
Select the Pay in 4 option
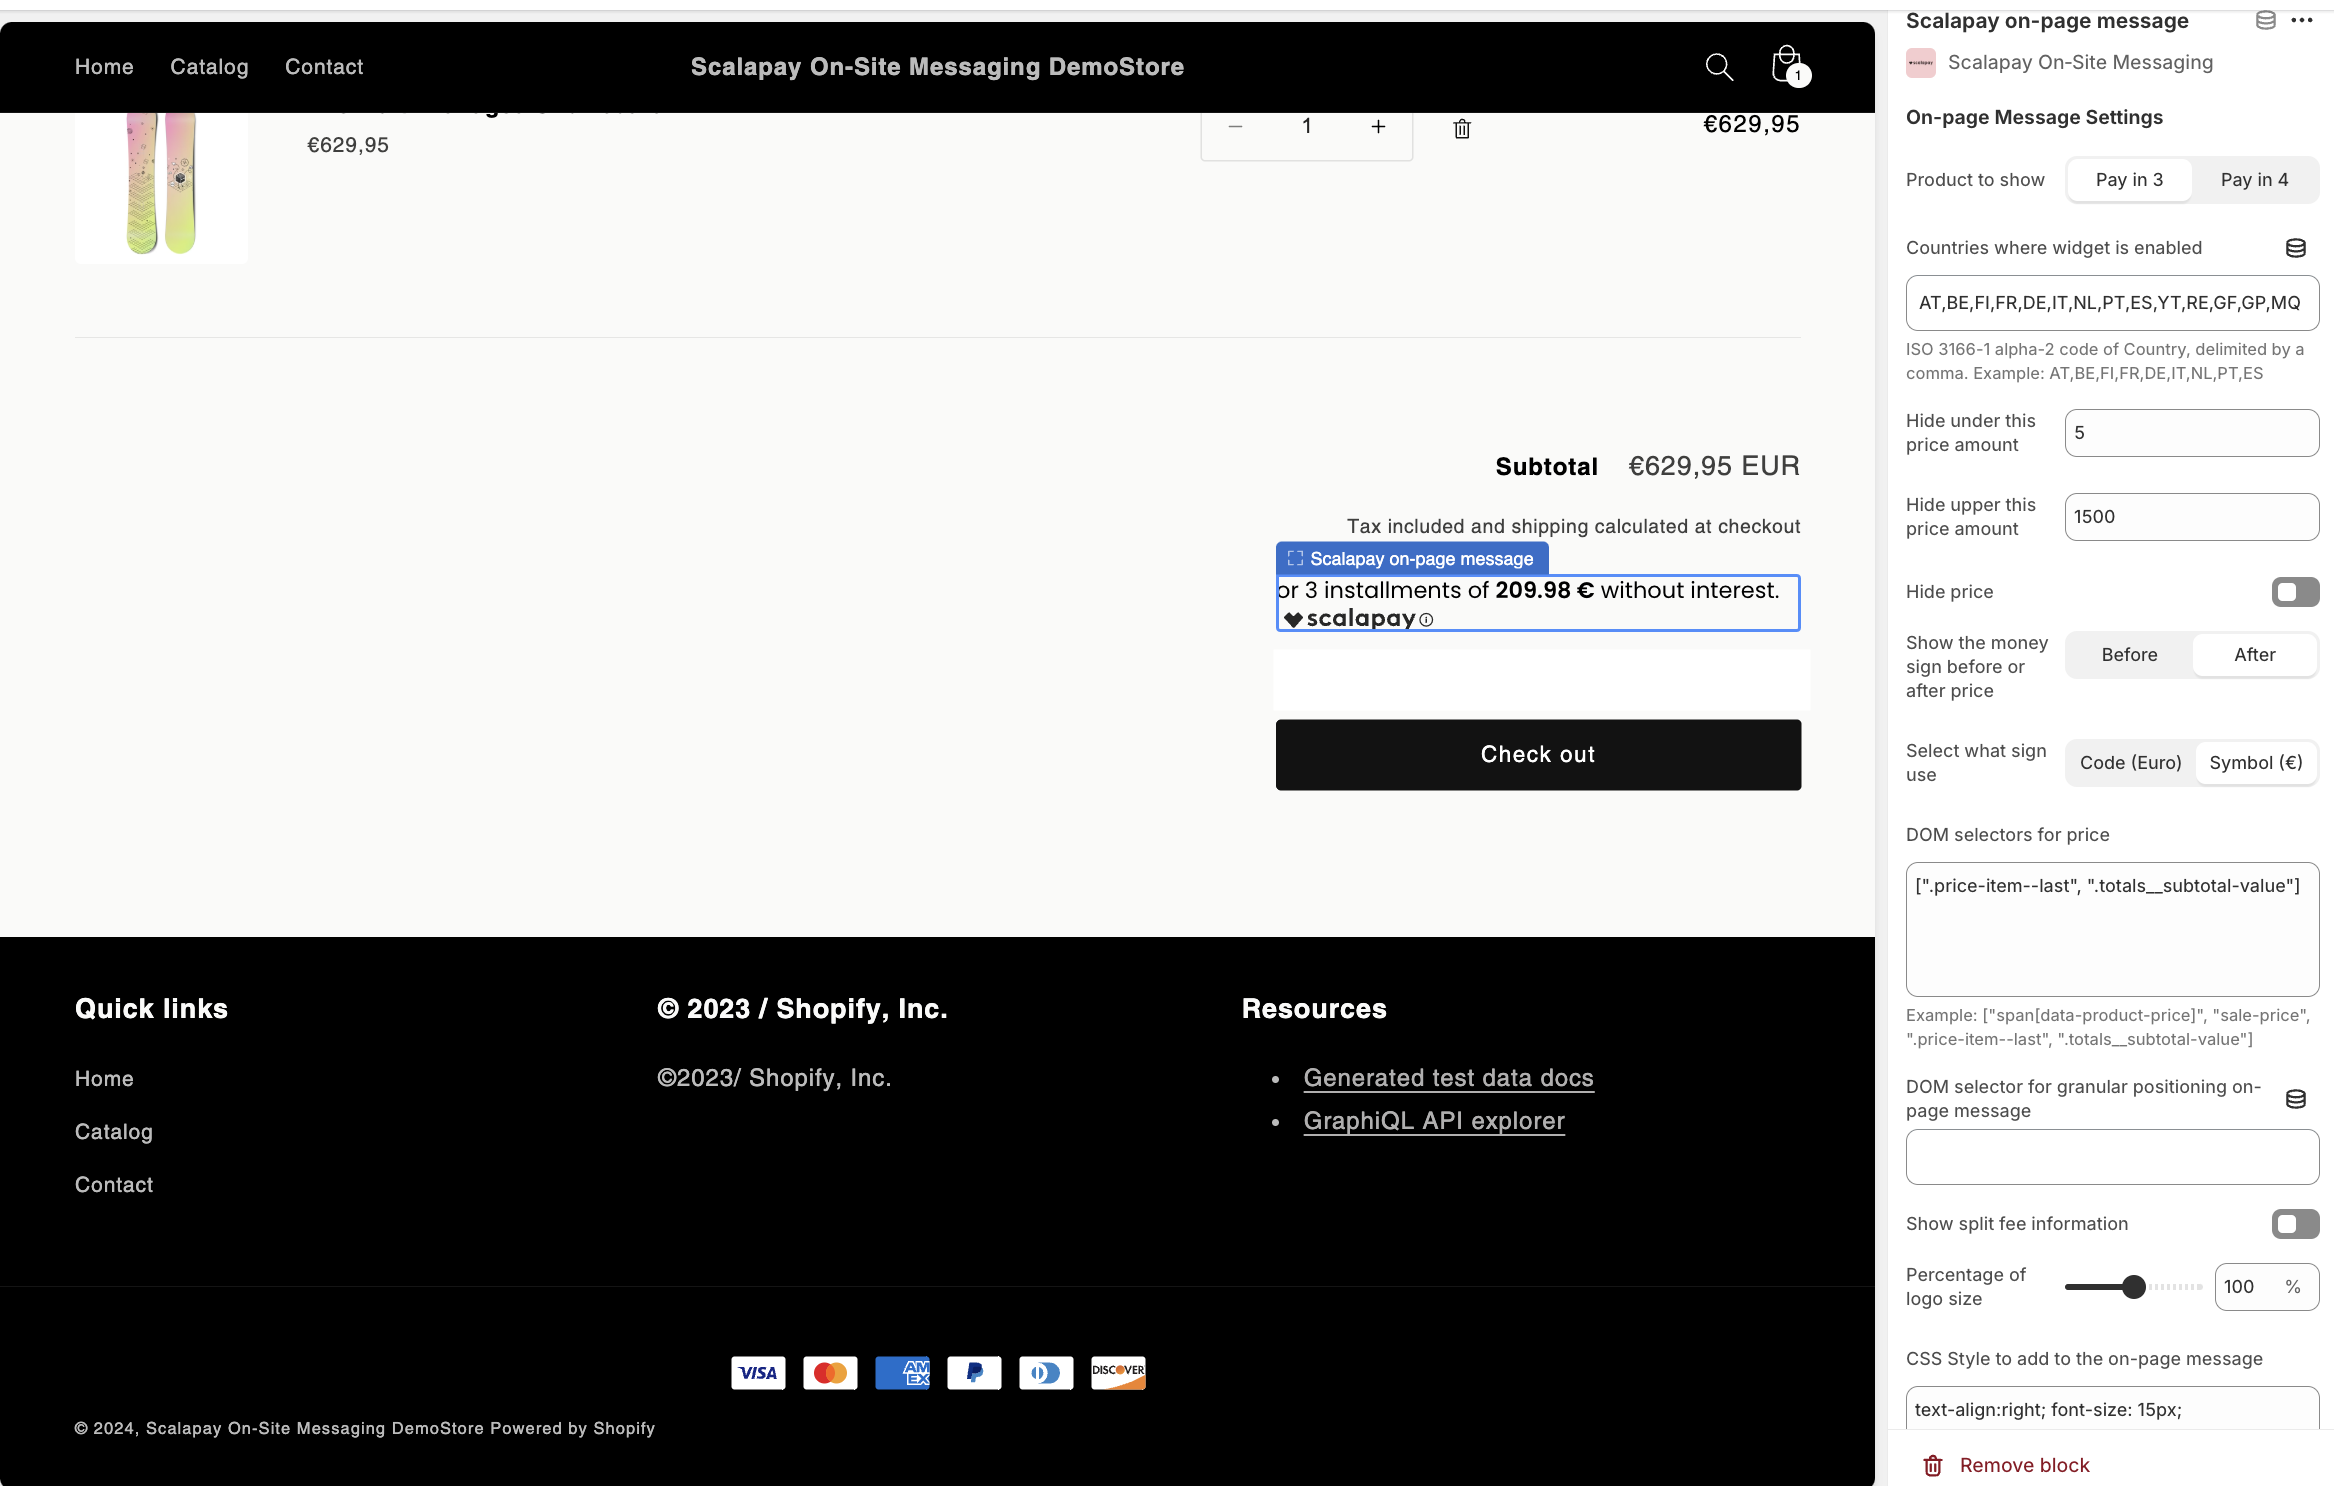pyautogui.click(x=2253, y=180)
